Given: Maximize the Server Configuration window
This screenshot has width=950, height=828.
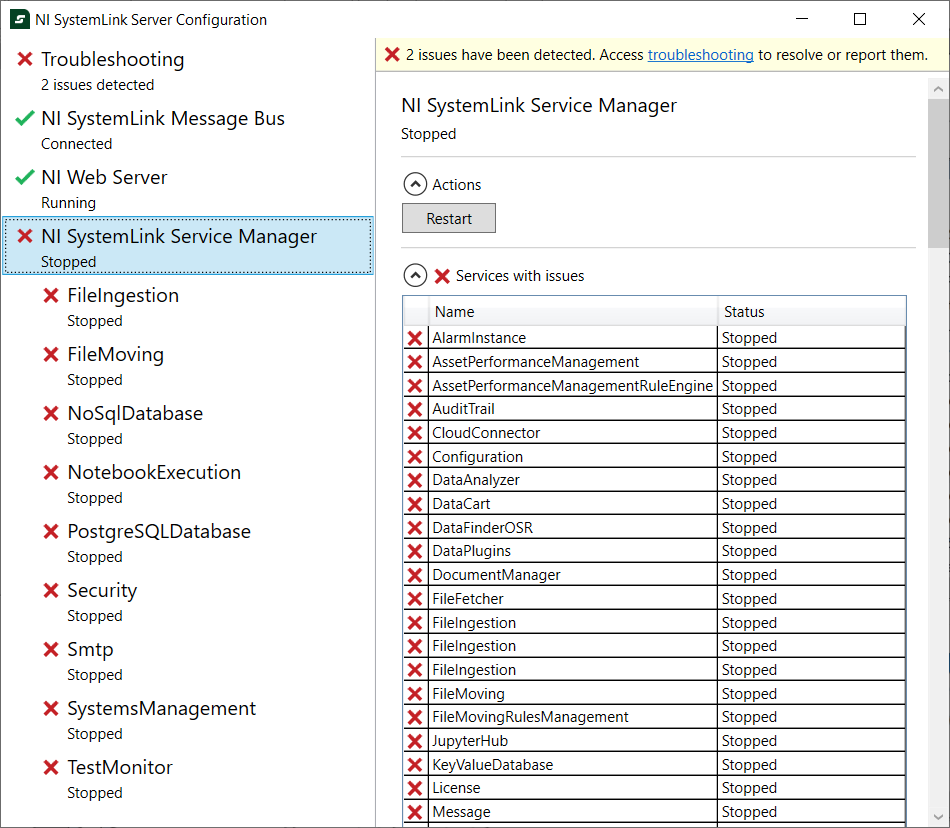Looking at the screenshot, I should coord(860,19).
